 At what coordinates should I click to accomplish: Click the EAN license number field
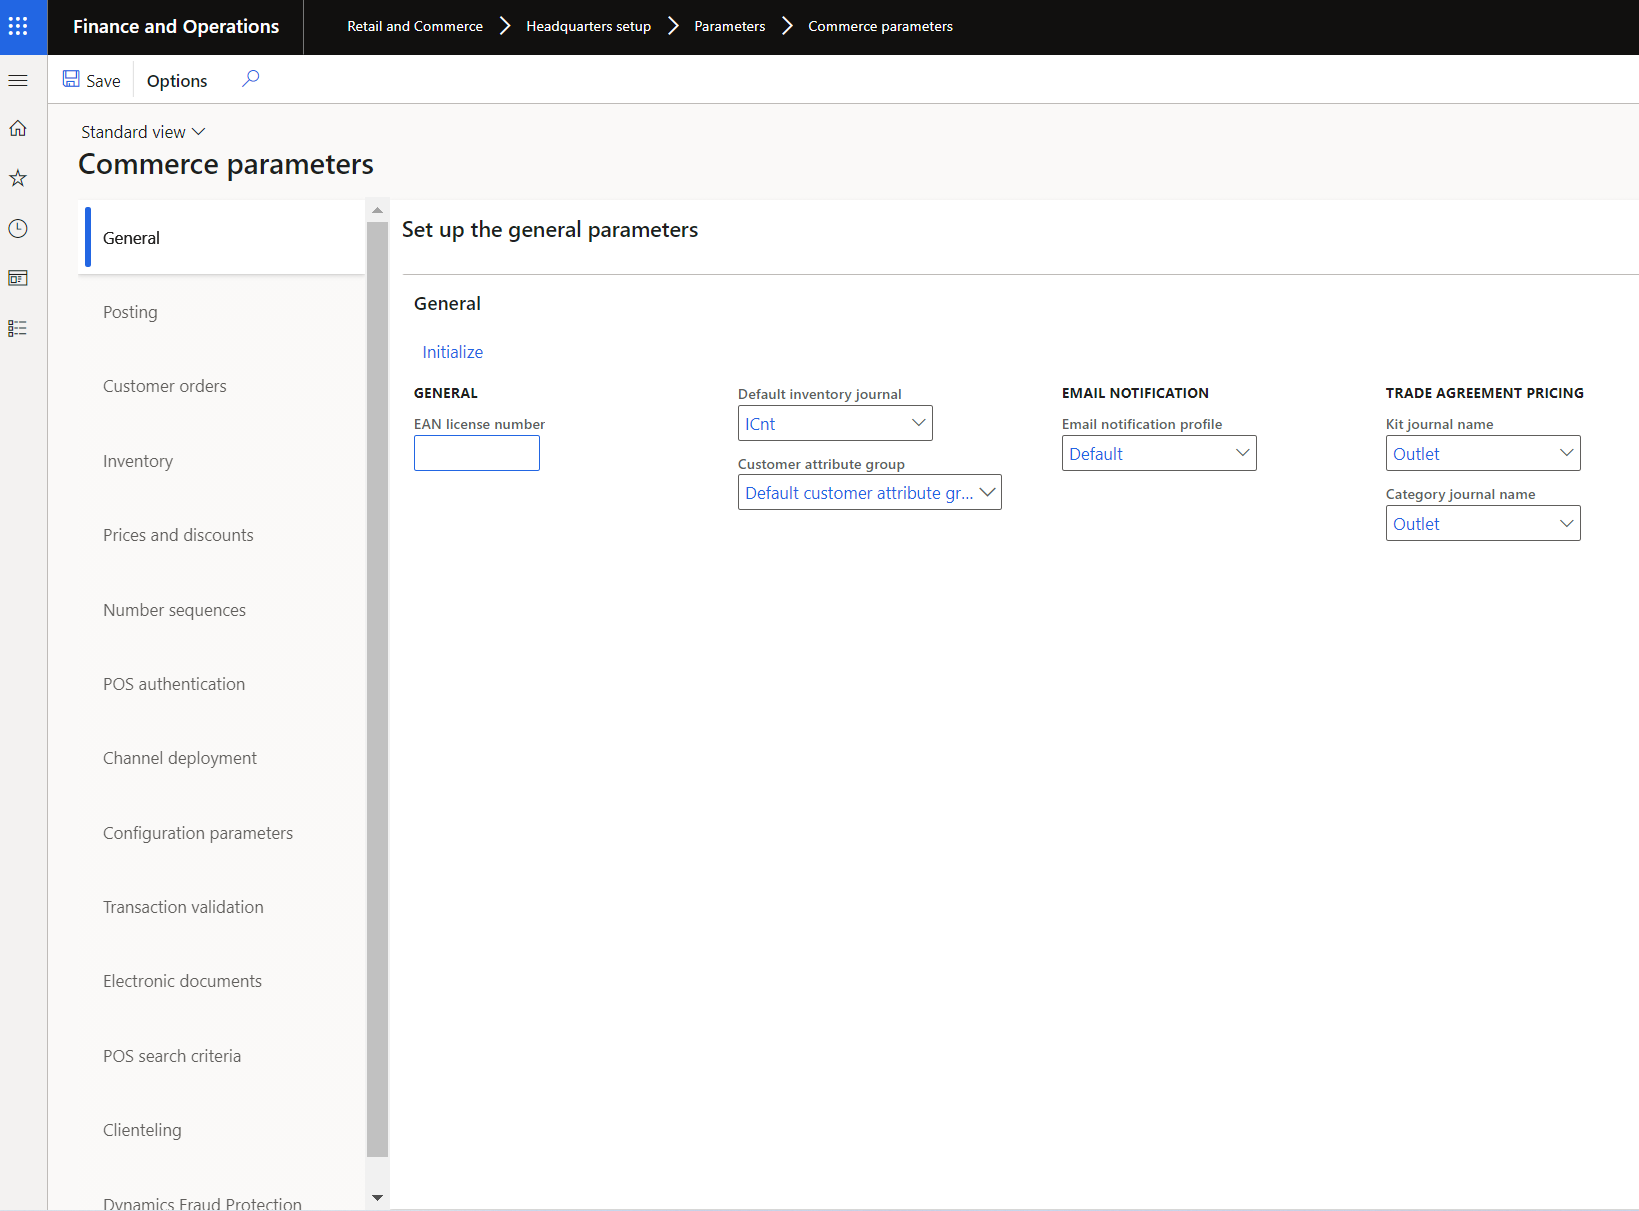[x=477, y=453]
